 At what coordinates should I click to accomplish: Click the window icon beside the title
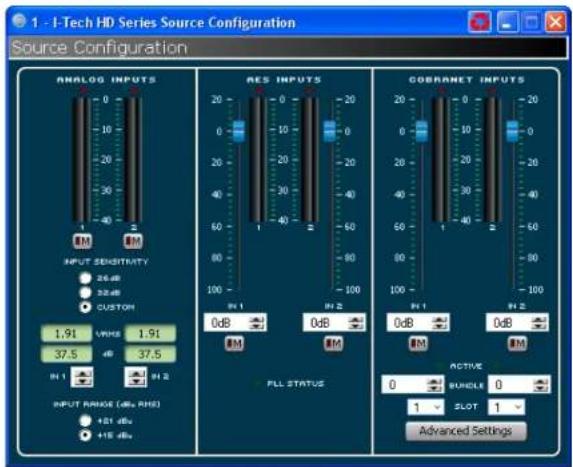click(19, 21)
